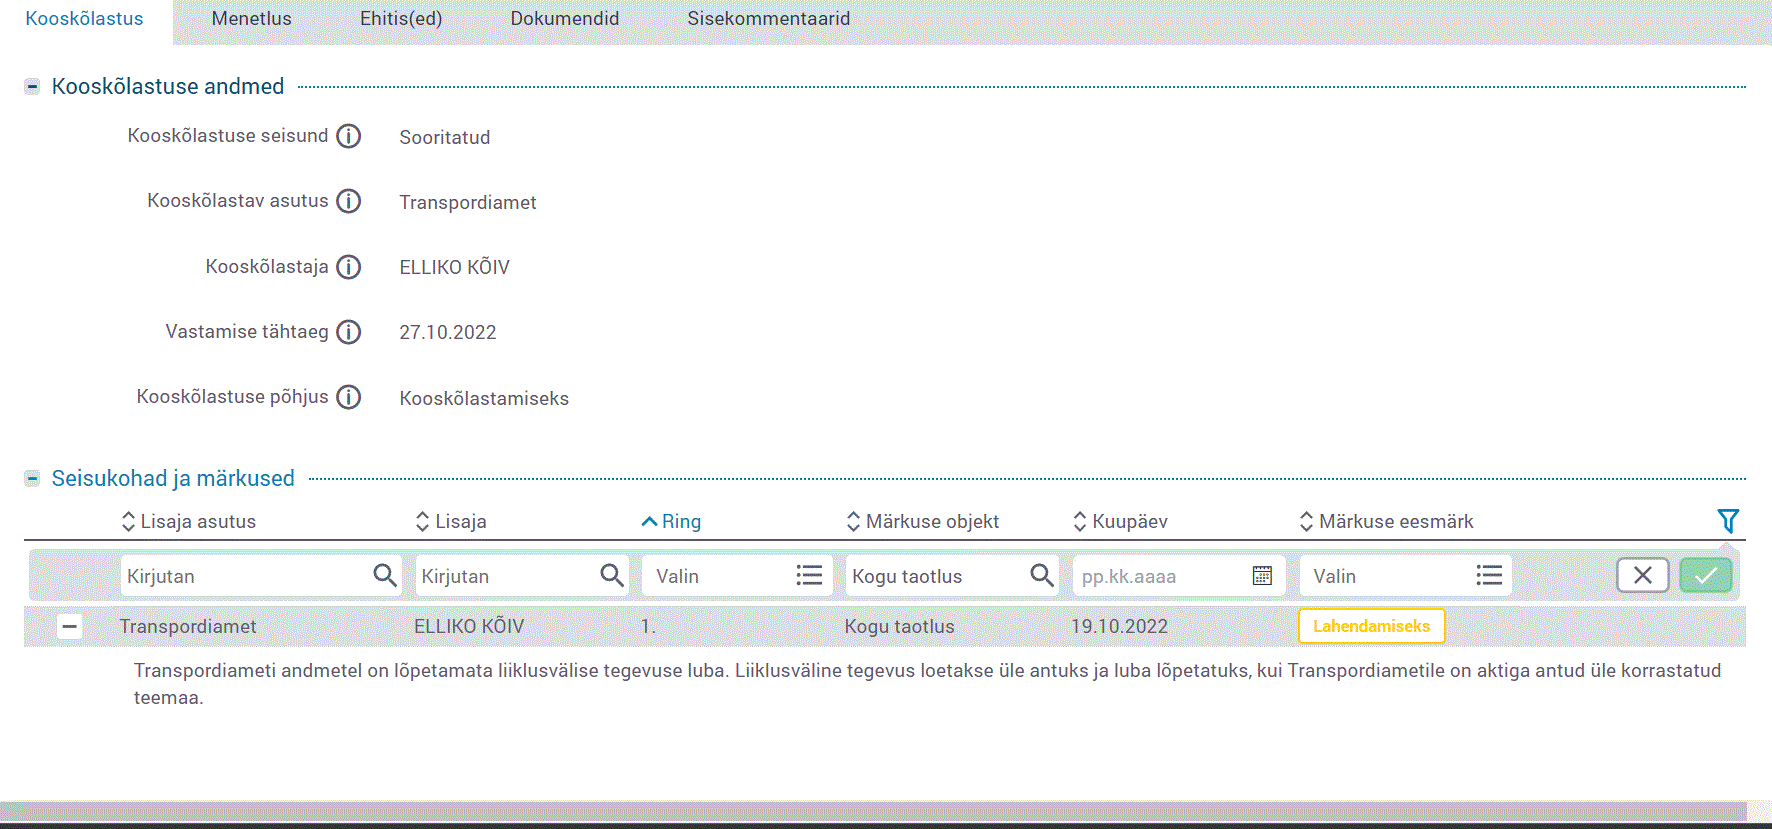Switch to the Kooskõlastus tab

tap(85, 19)
